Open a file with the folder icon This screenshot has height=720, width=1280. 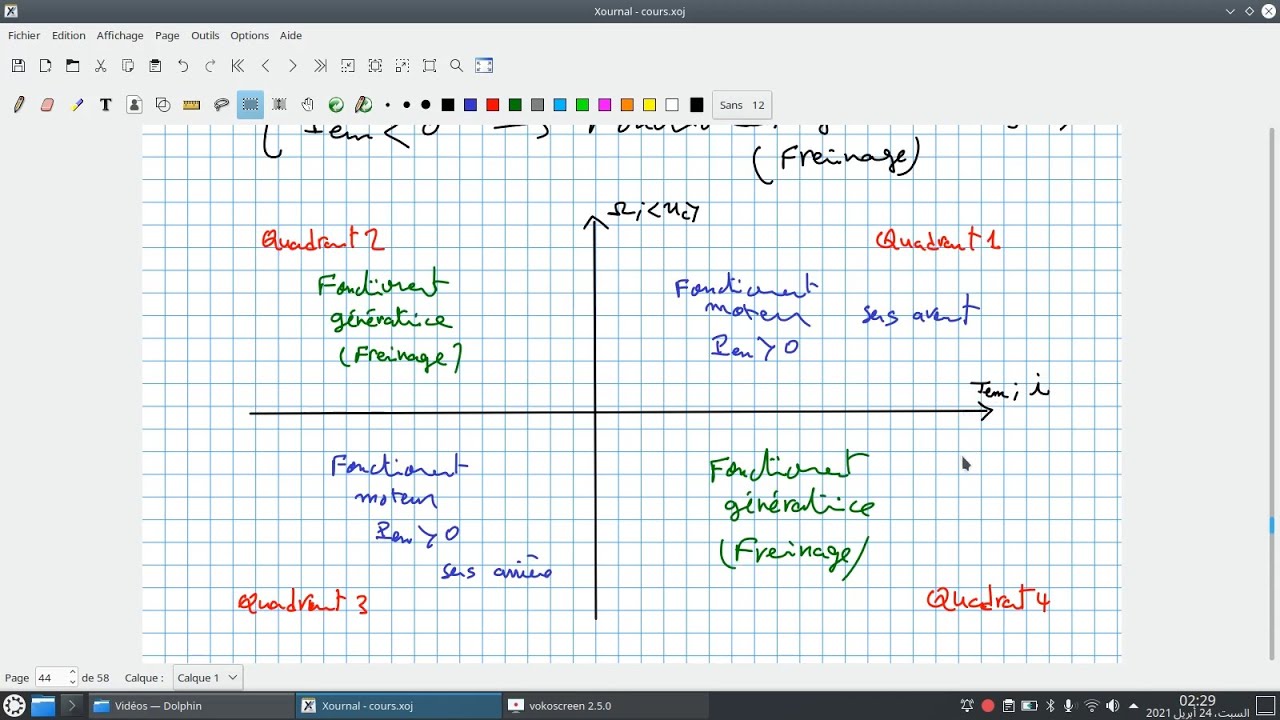[73, 66]
